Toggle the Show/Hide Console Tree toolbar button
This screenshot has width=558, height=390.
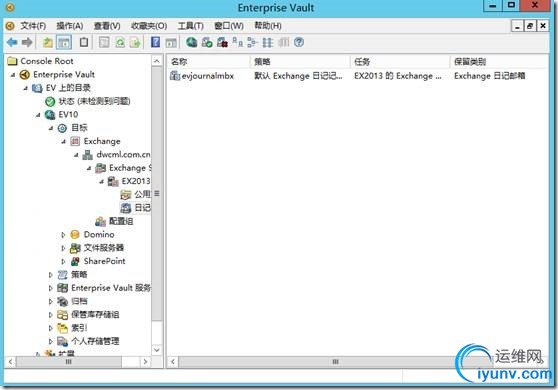[64, 43]
